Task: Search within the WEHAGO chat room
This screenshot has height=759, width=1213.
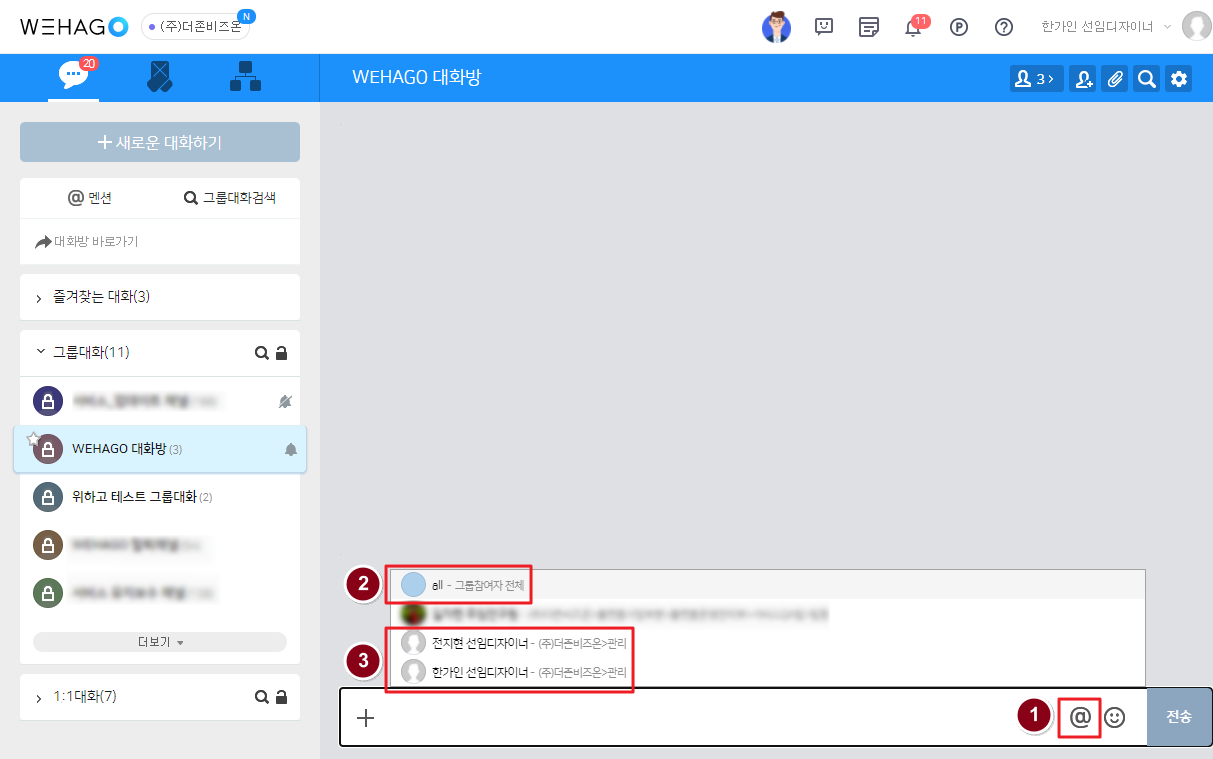Action: (x=1147, y=79)
